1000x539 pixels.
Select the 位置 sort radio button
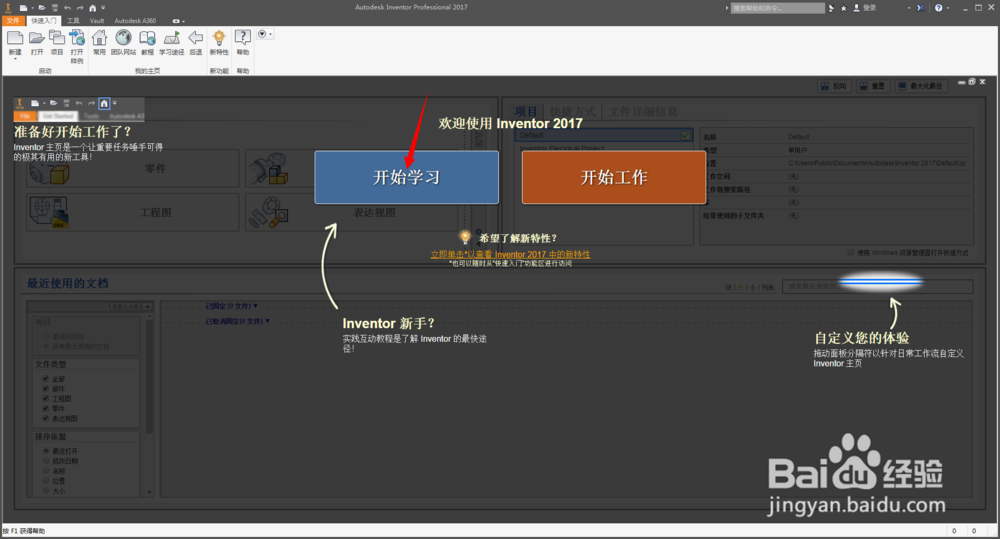click(46, 480)
